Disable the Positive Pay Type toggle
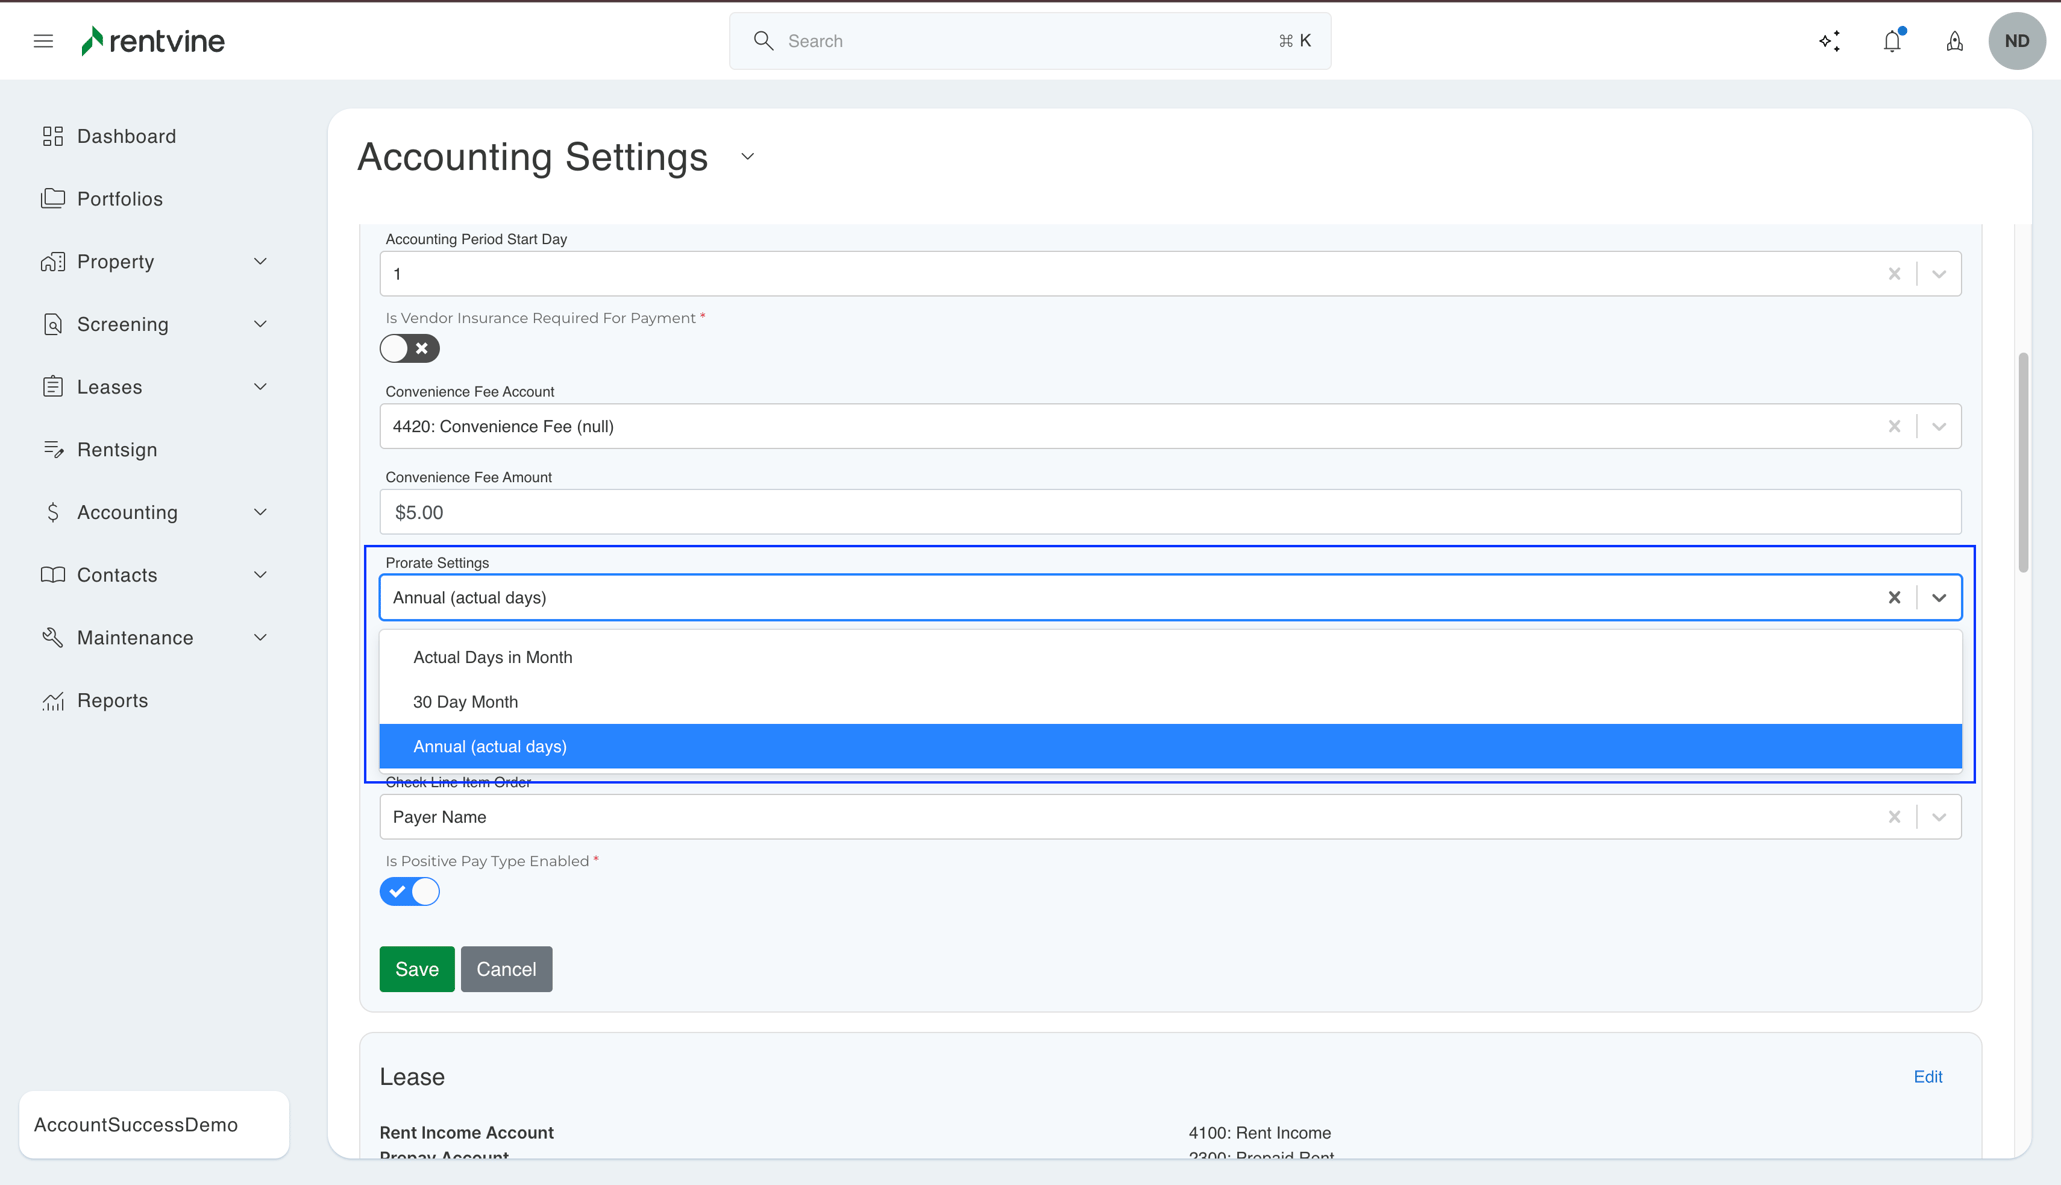Image resolution: width=2061 pixels, height=1185 pixels. 409,892
